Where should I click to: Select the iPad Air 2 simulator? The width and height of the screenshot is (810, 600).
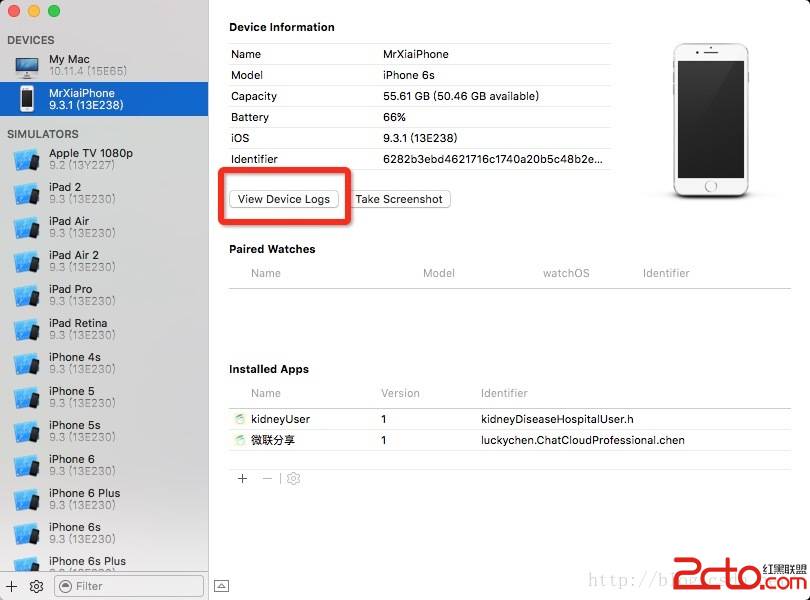click(104, 261)
